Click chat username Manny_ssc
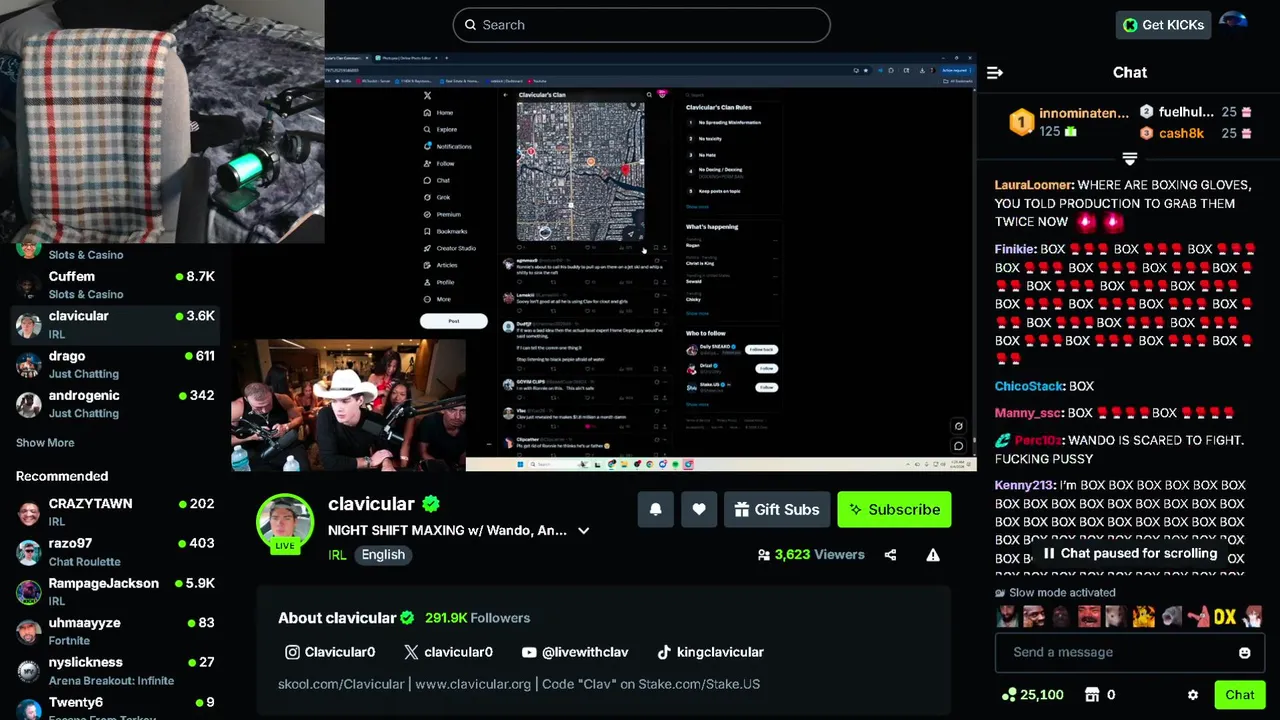This screenshot has width=1280, height=720. click(x=1028, y=412)
